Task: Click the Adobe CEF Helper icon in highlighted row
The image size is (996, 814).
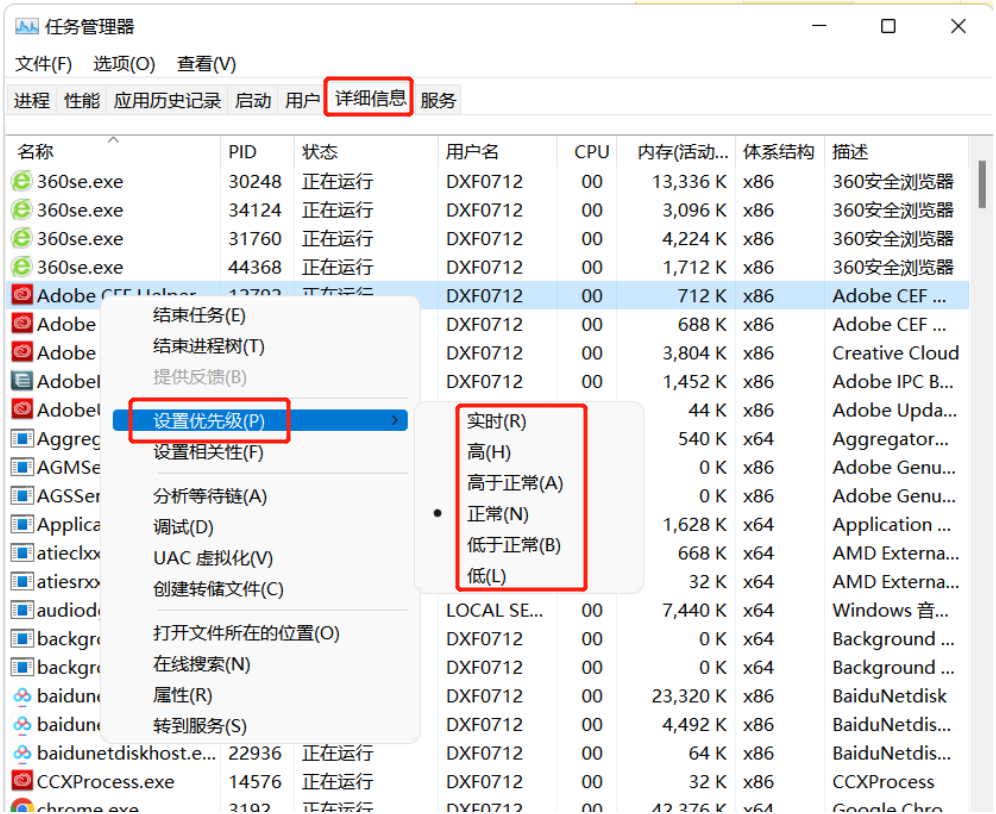Action: [22, 295]
